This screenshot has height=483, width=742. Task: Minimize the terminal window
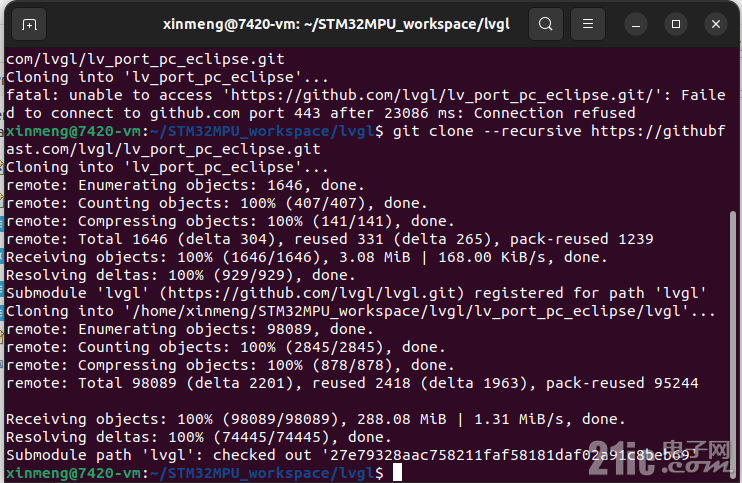pyautogui.click(x=636, y=24)
